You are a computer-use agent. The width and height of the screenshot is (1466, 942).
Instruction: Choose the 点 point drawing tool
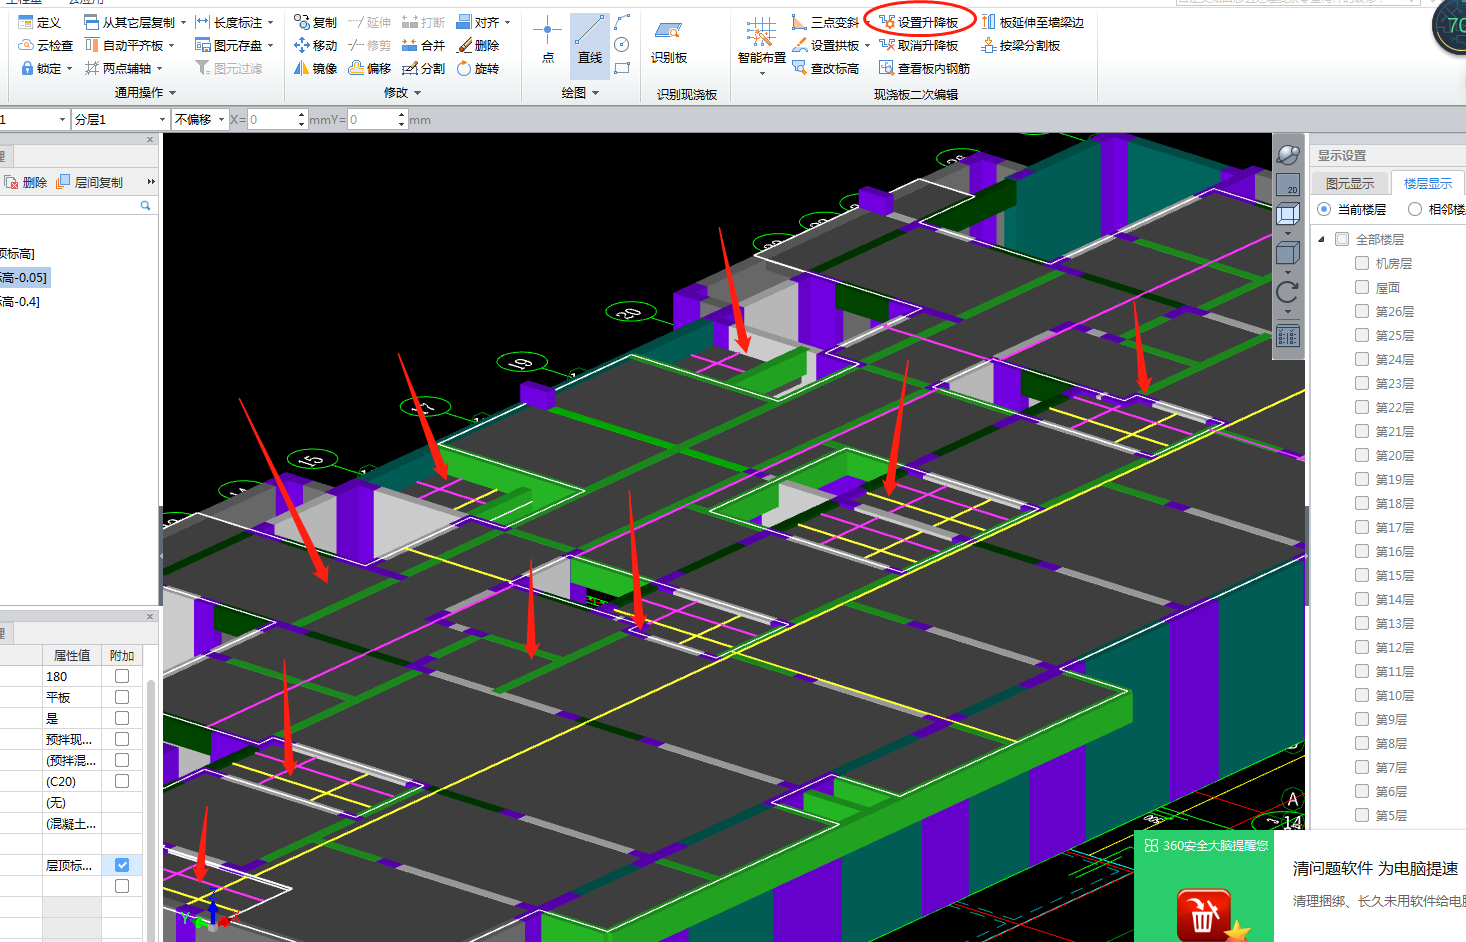pos(547,40)
